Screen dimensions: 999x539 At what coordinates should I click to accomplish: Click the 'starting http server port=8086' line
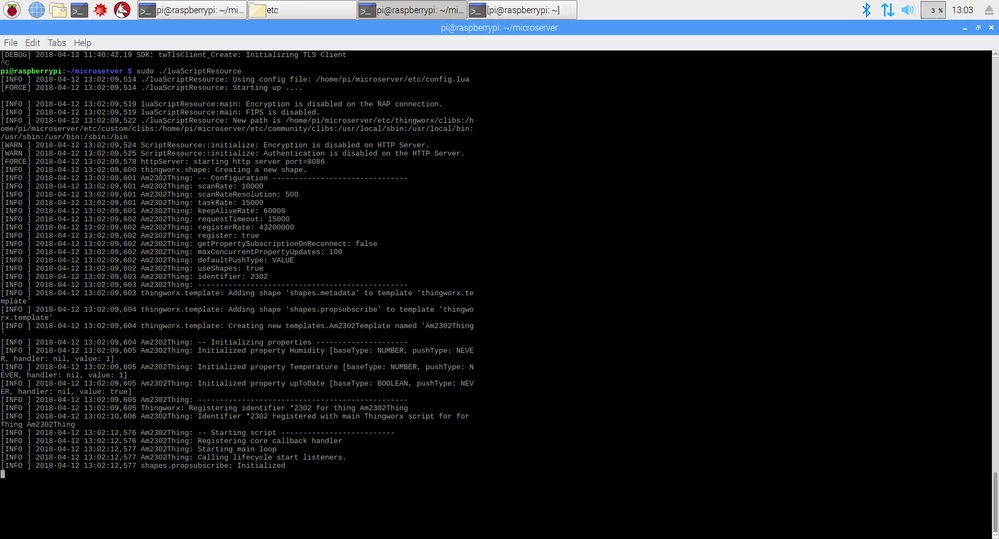coord(162,161)
